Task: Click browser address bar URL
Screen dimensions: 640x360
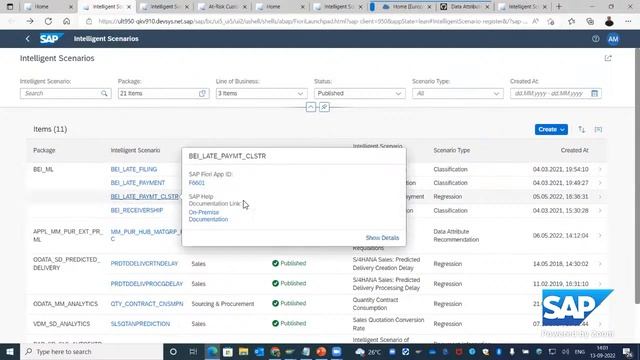Action: pyautogui.click(x=312, y=21)
